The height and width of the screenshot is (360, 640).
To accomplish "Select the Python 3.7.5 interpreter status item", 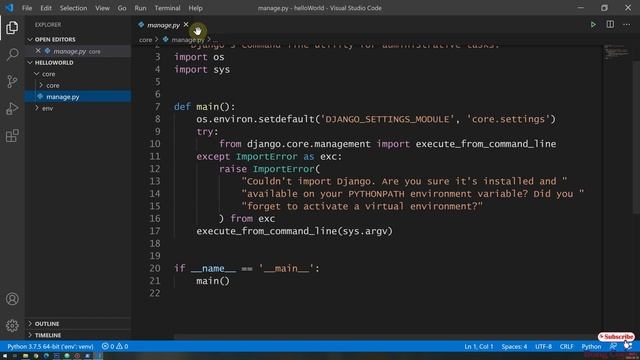I will point(50,346).
